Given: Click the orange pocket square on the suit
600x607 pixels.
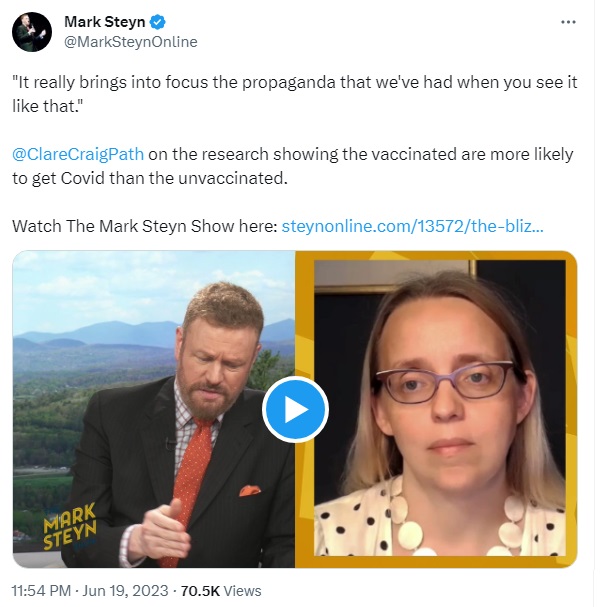Looking at the screenshot, I should 249,490.
